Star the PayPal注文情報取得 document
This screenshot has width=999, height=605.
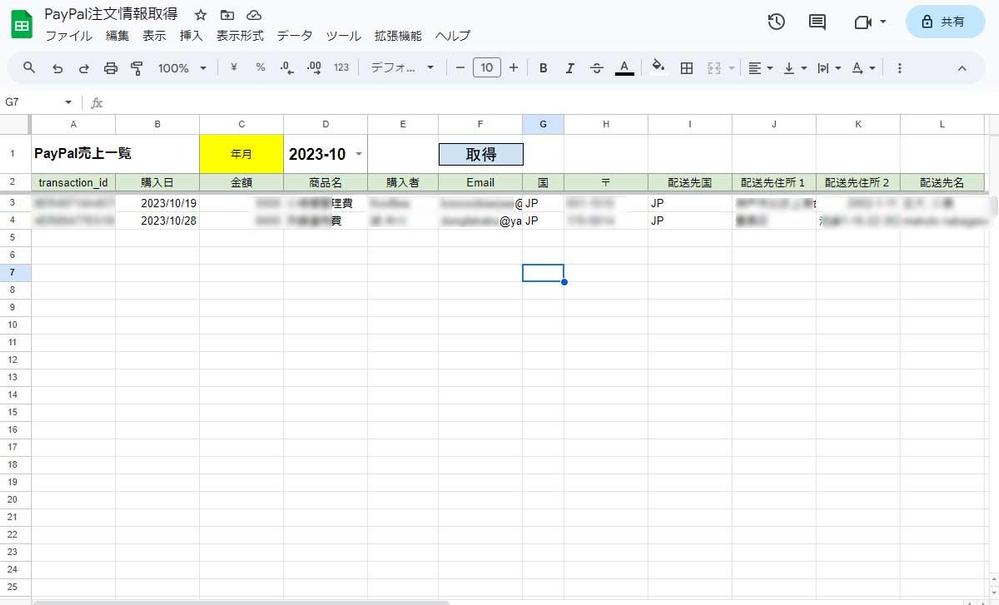201,15
